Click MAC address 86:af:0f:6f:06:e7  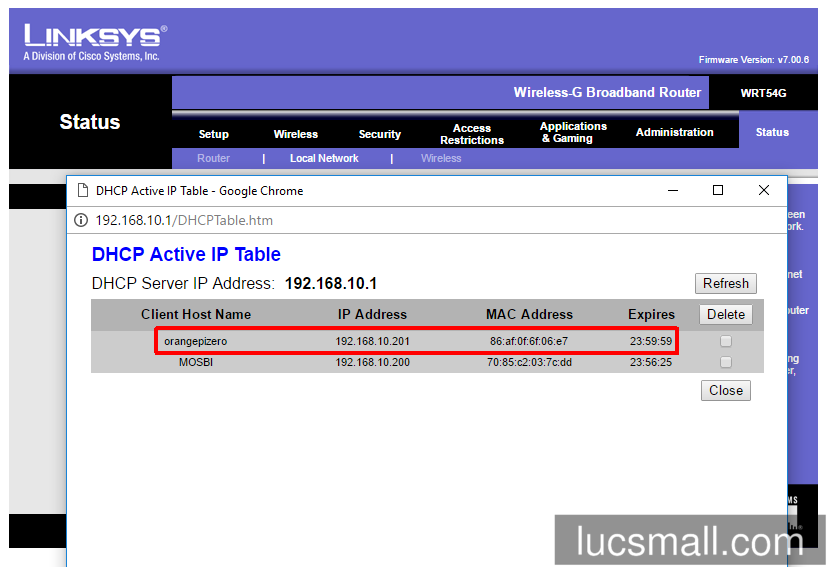(x=529, y=342)
